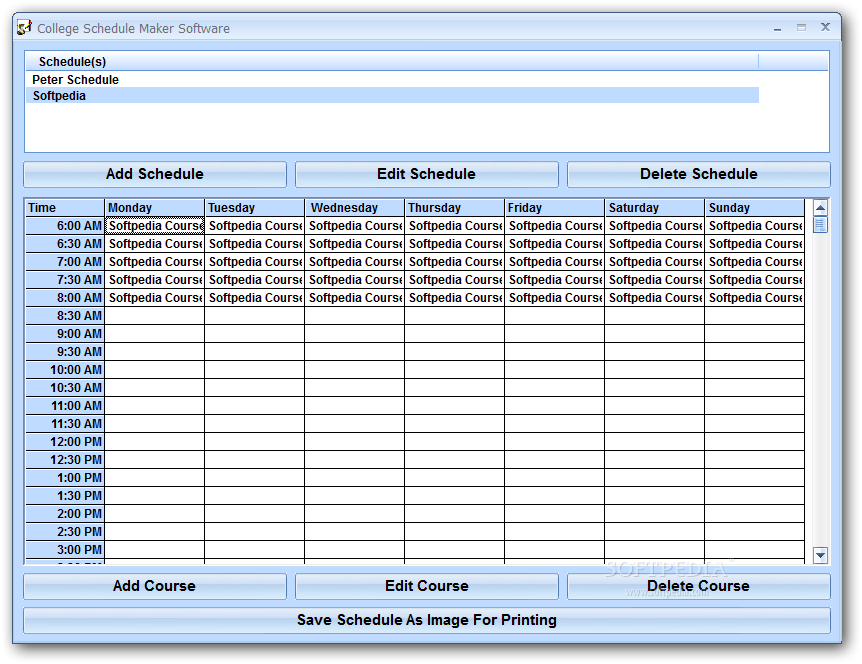Screen dimensions: 862x664
Task: Select the 11:30 AM row header
Action: (x=65, y=424)
